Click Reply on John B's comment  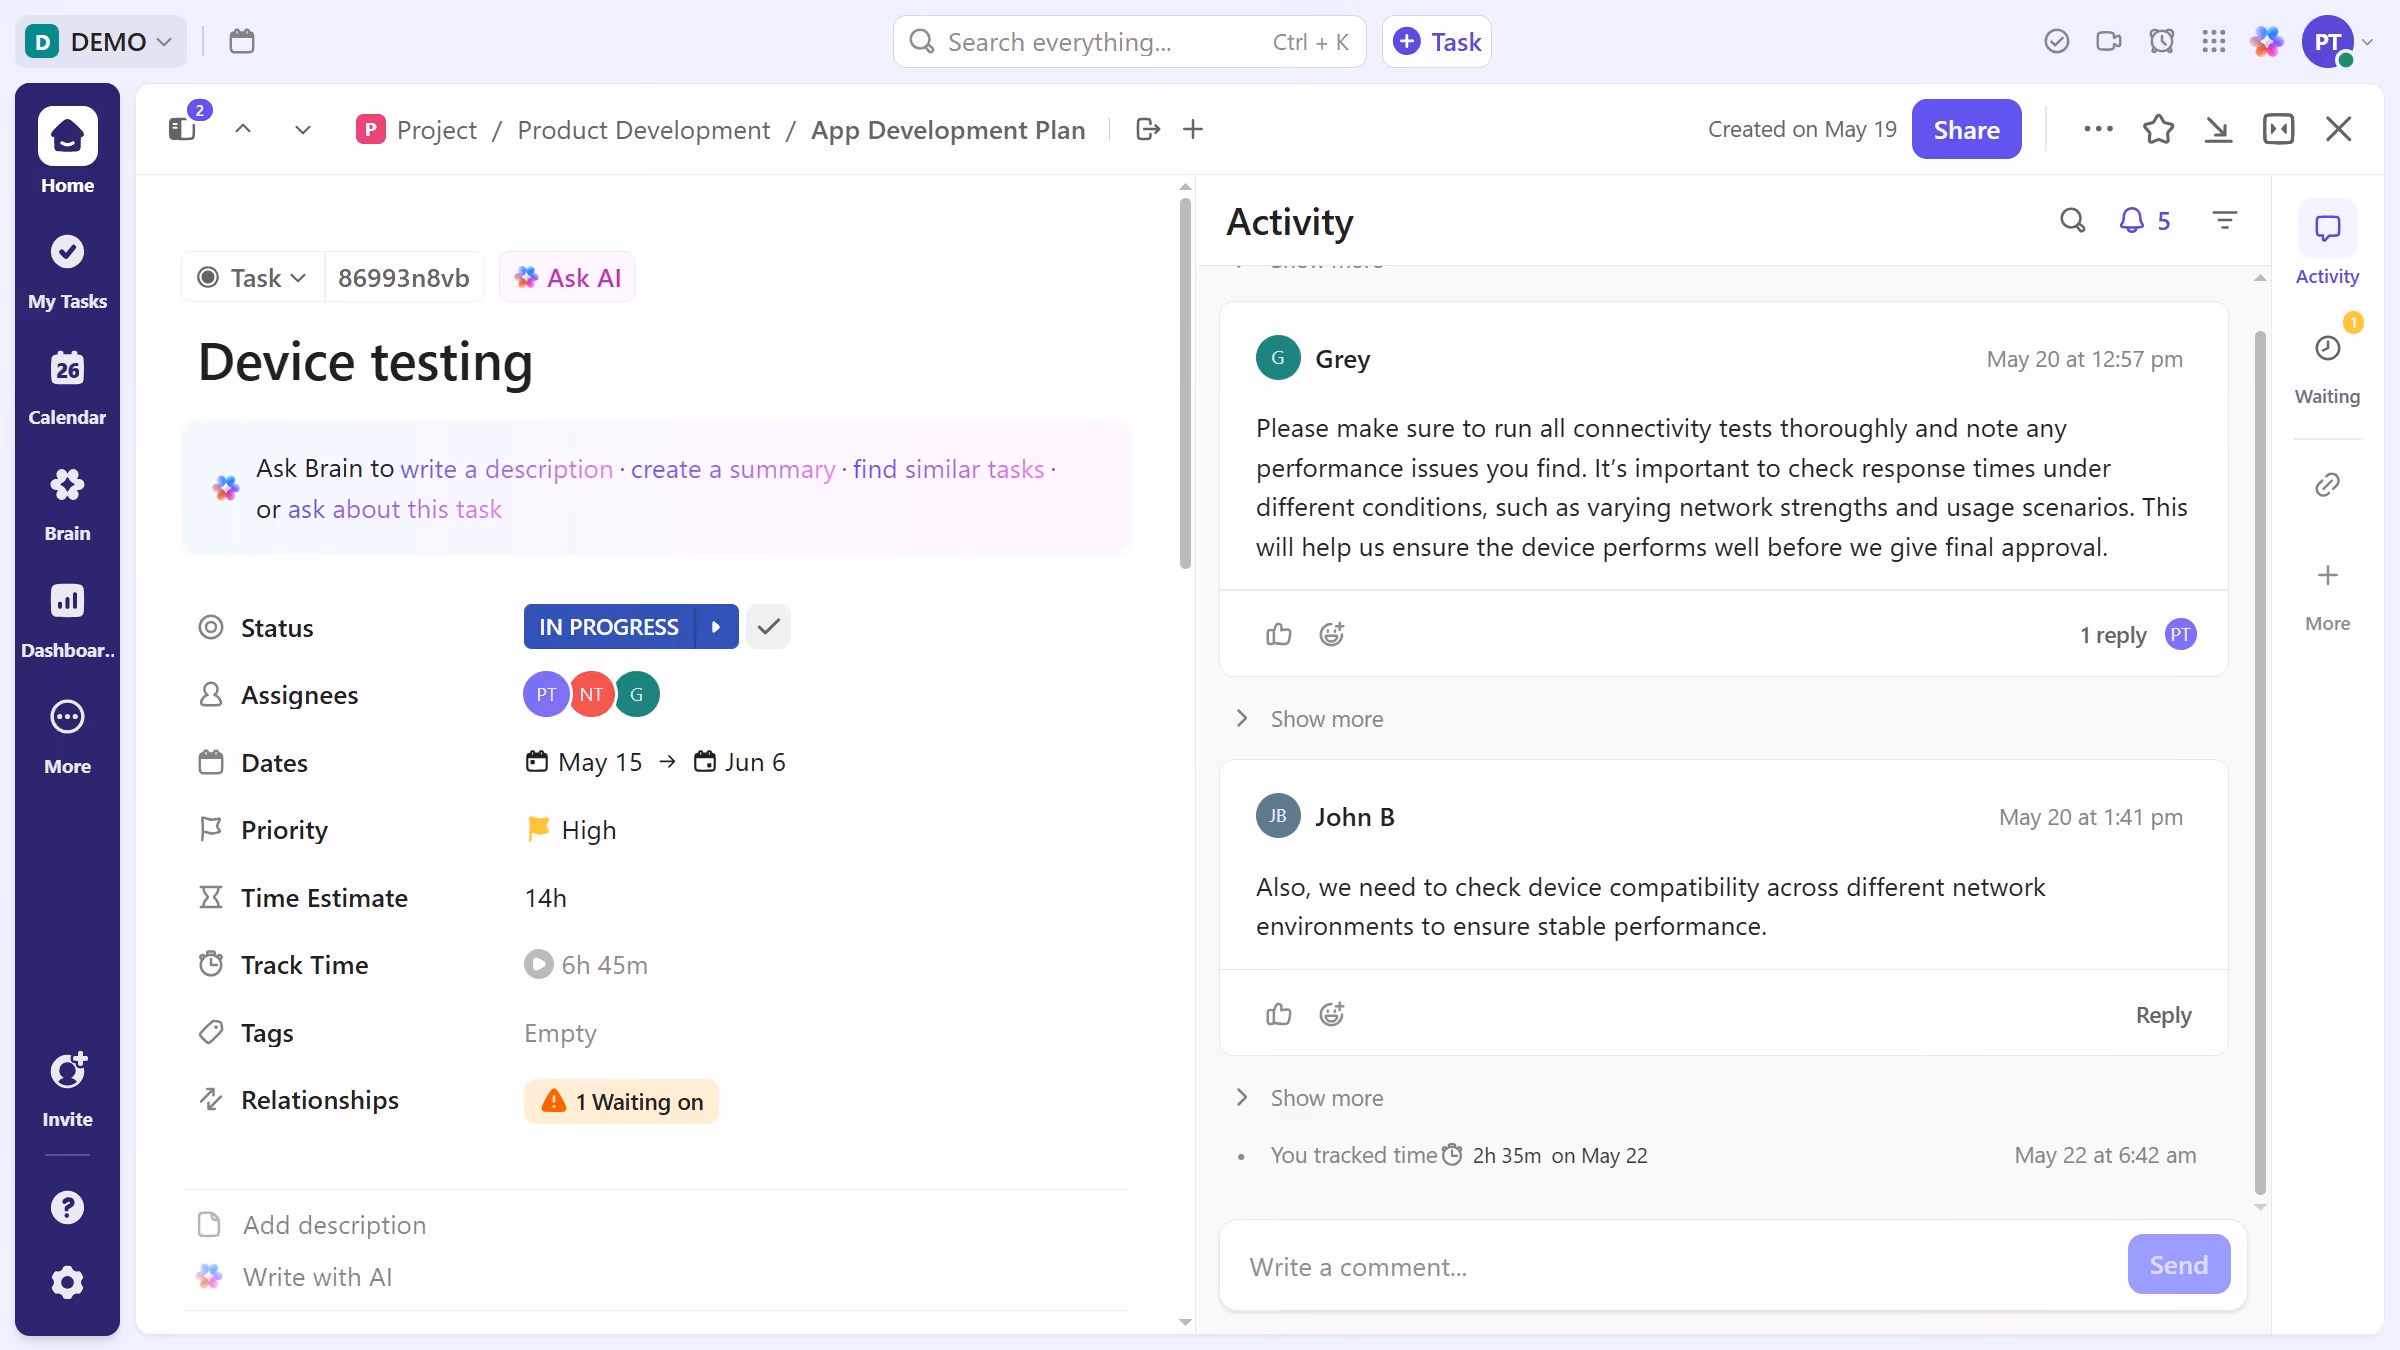[2163, 1014]
